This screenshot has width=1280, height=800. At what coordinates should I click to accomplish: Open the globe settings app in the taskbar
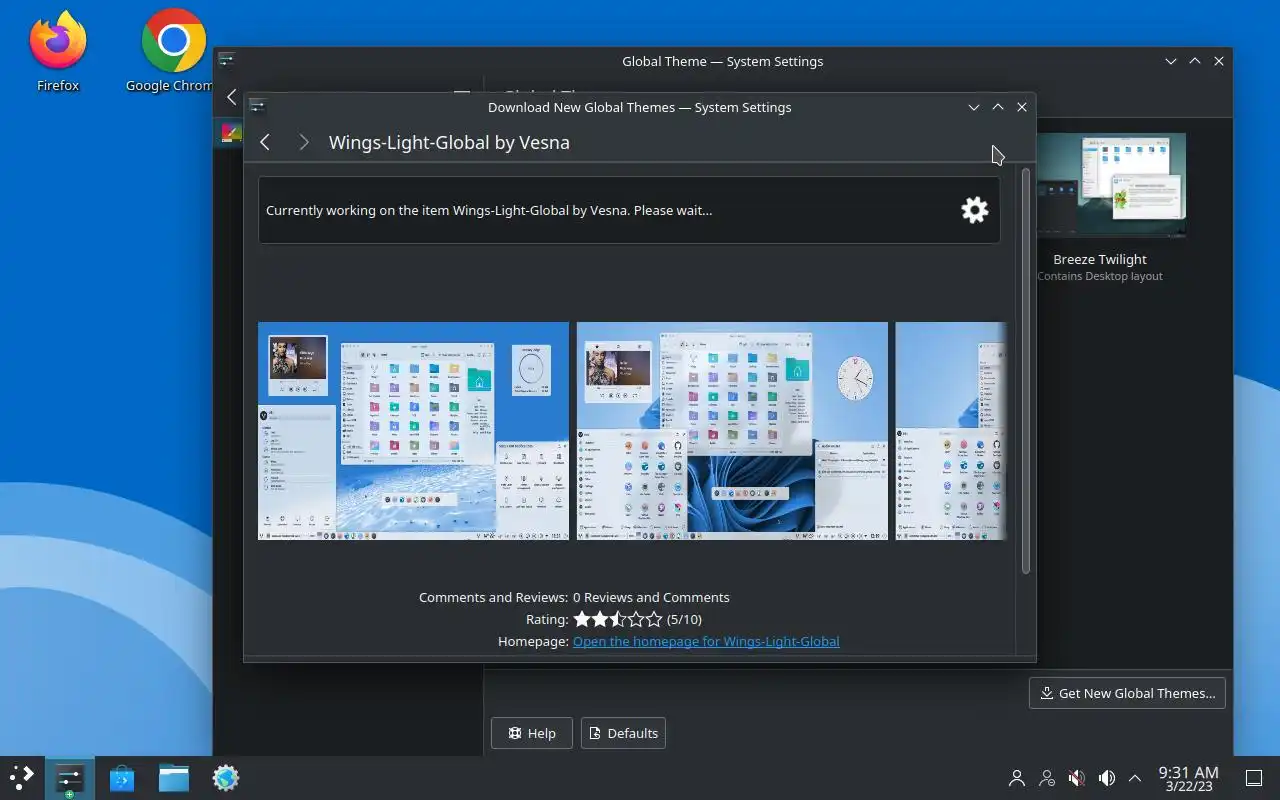(x=226, y=777)
